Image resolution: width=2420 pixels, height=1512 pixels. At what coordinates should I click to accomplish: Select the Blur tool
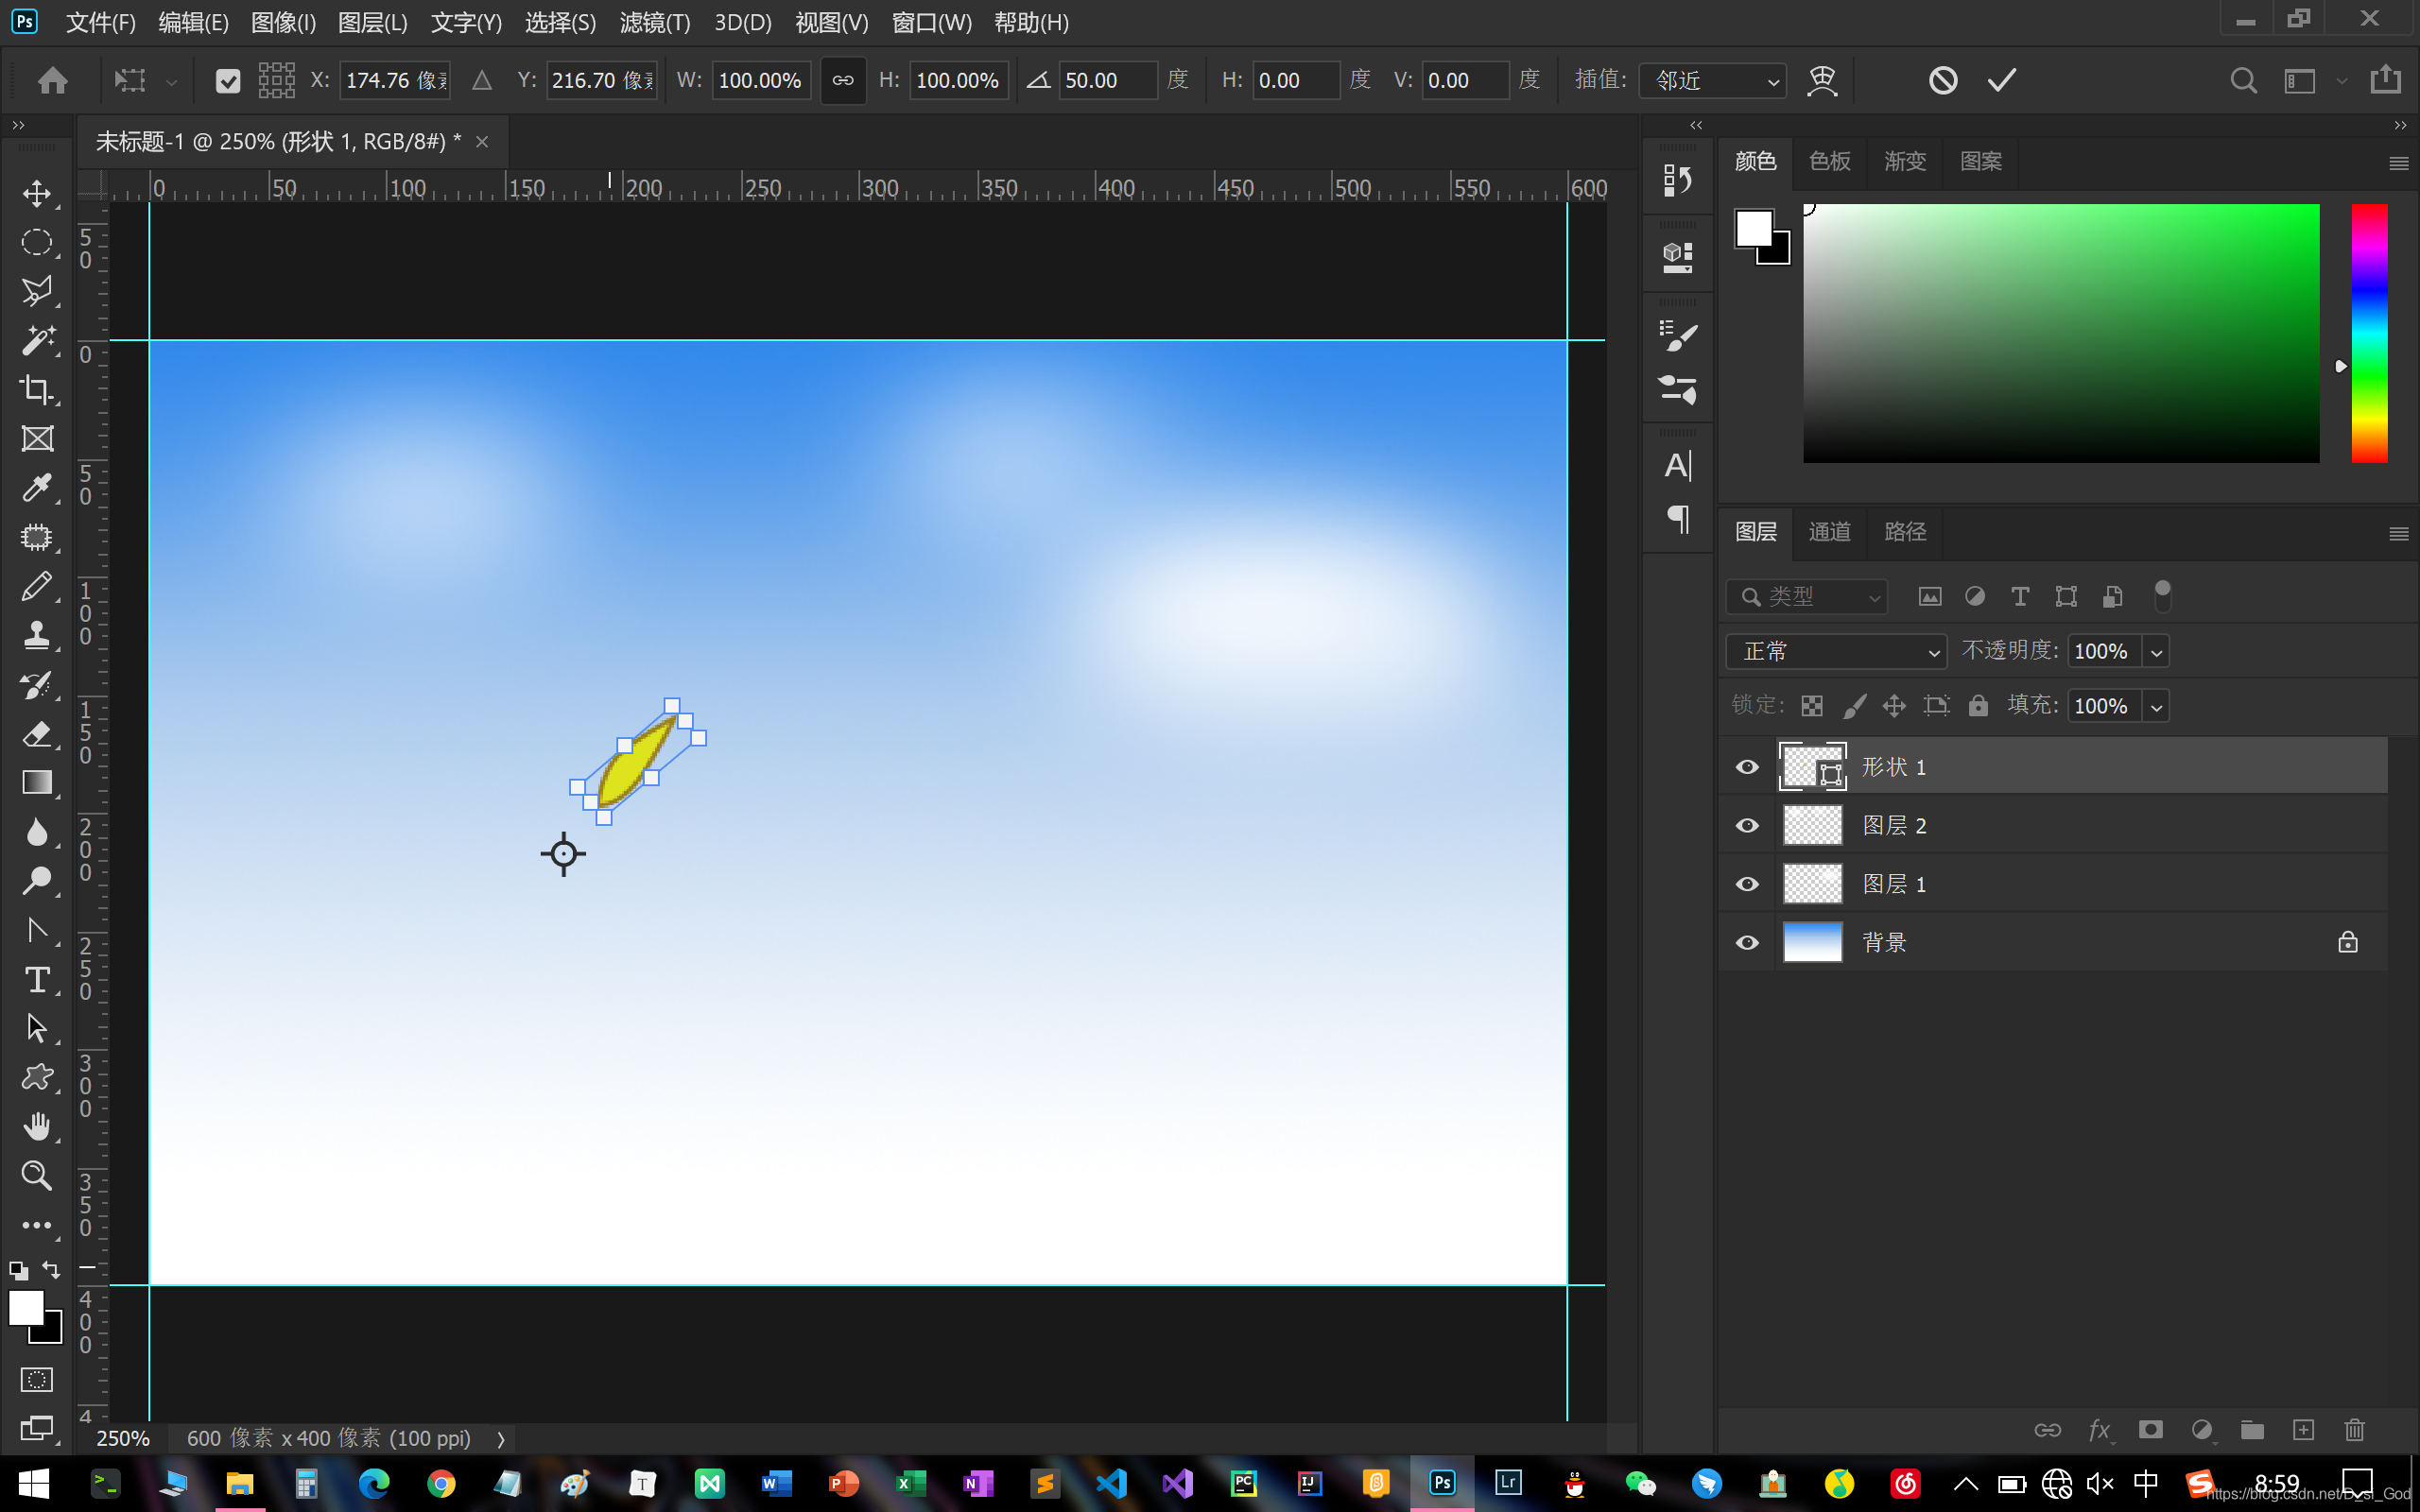[x=37, y=831]
